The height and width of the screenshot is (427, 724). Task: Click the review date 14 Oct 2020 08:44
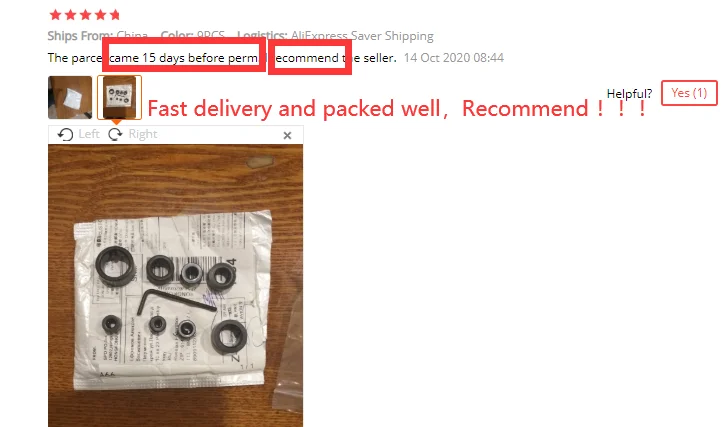point(453,58)
